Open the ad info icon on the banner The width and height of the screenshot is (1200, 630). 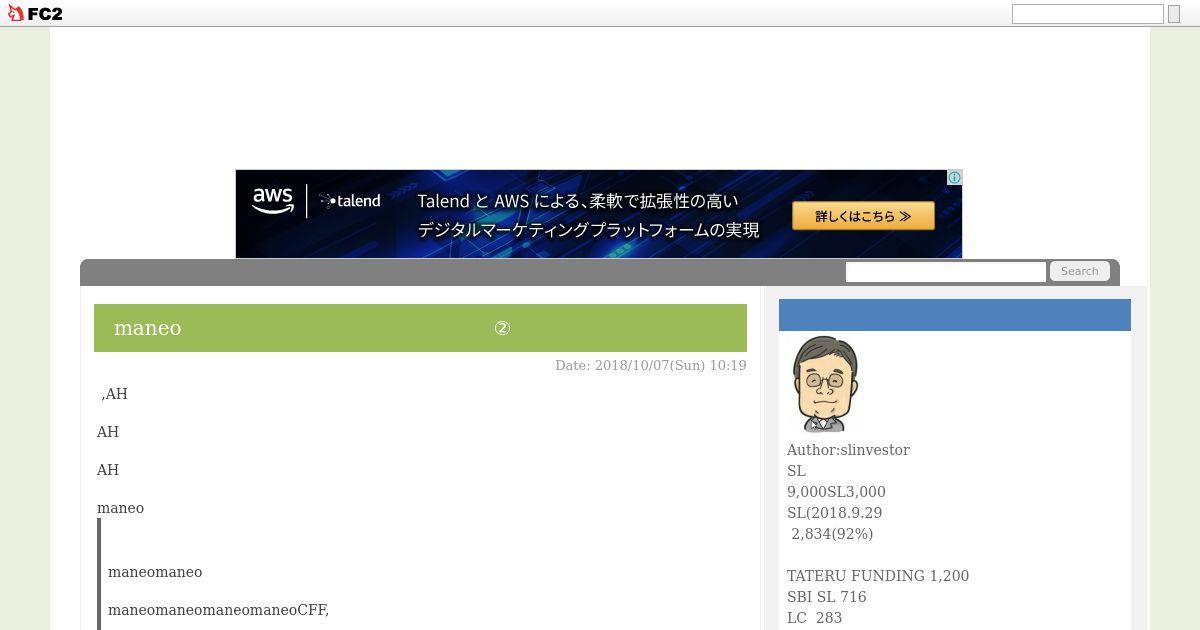click(x=954, y=177)
